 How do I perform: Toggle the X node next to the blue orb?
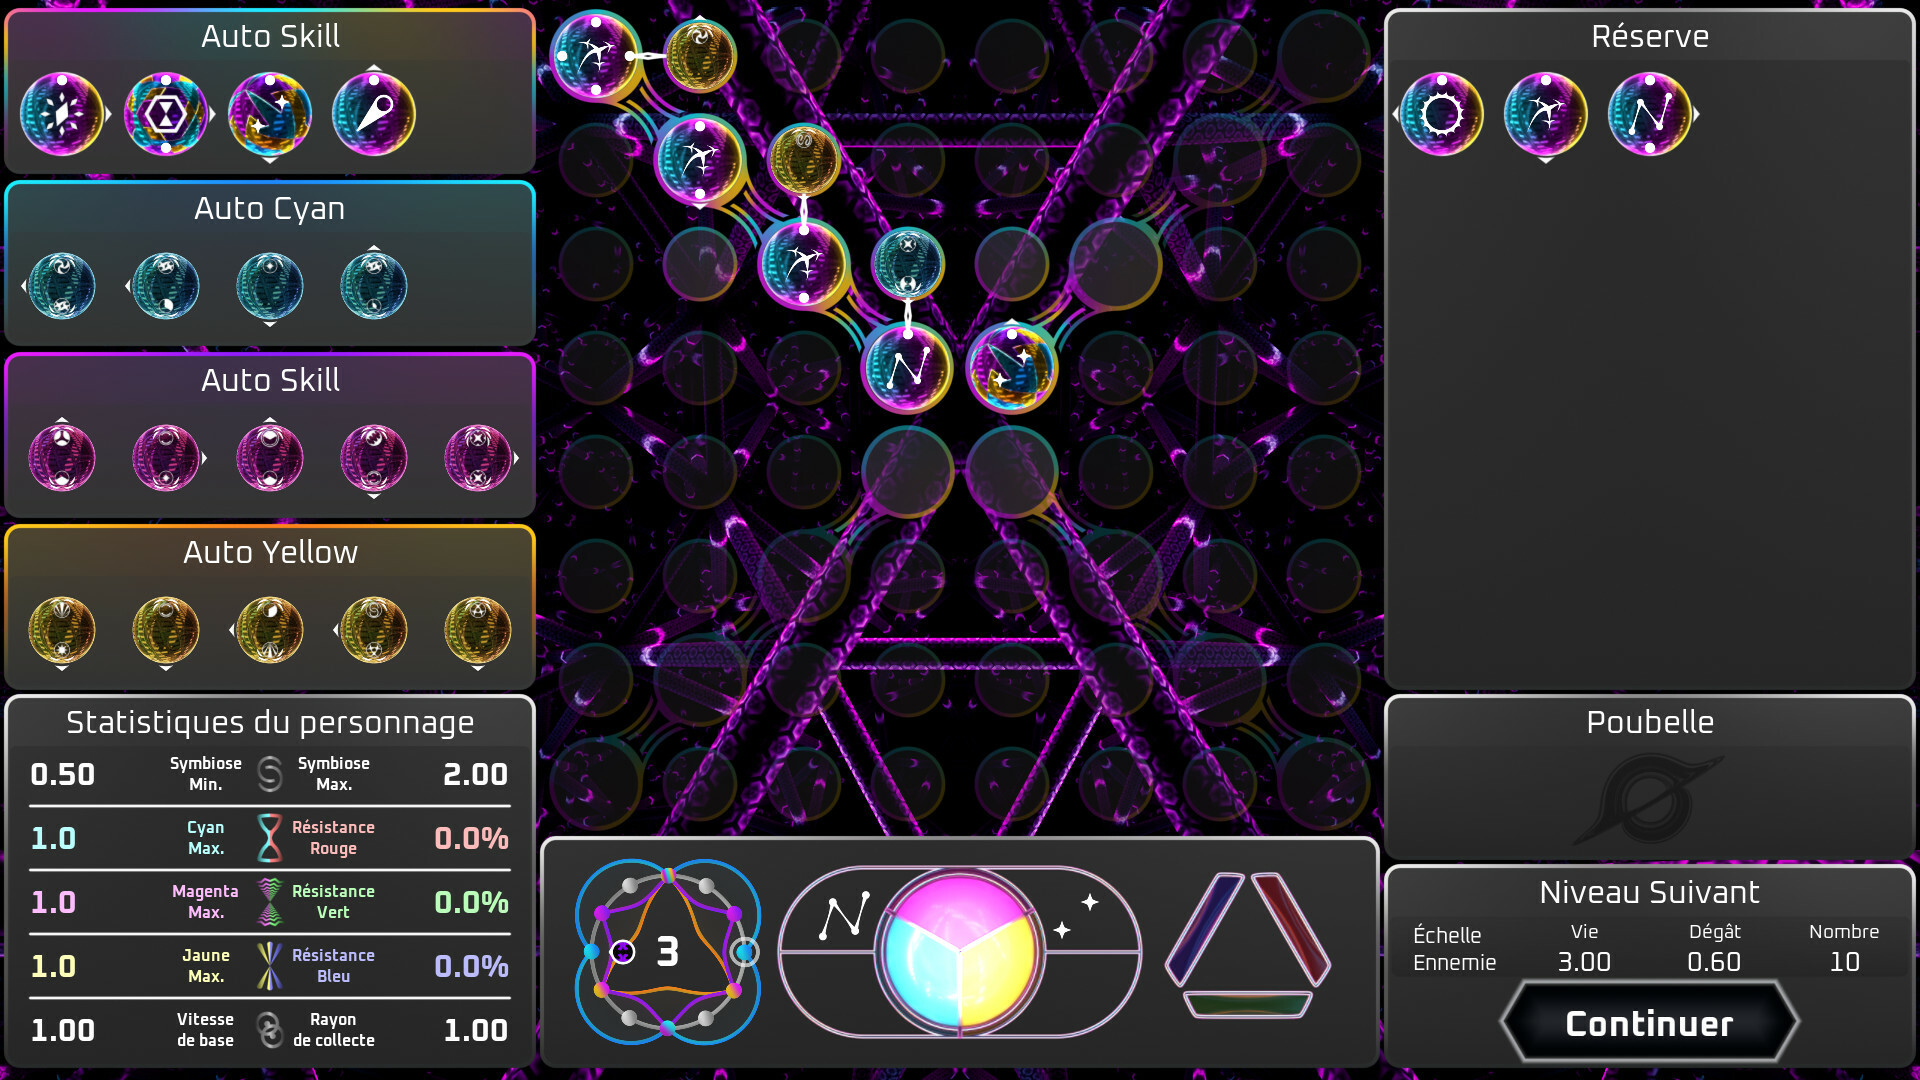point(906,243)
